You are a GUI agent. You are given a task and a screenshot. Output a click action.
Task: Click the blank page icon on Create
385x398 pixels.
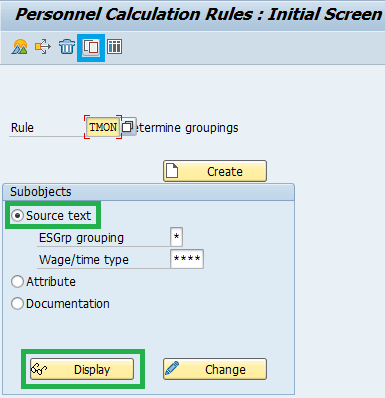tap(172, 171)
